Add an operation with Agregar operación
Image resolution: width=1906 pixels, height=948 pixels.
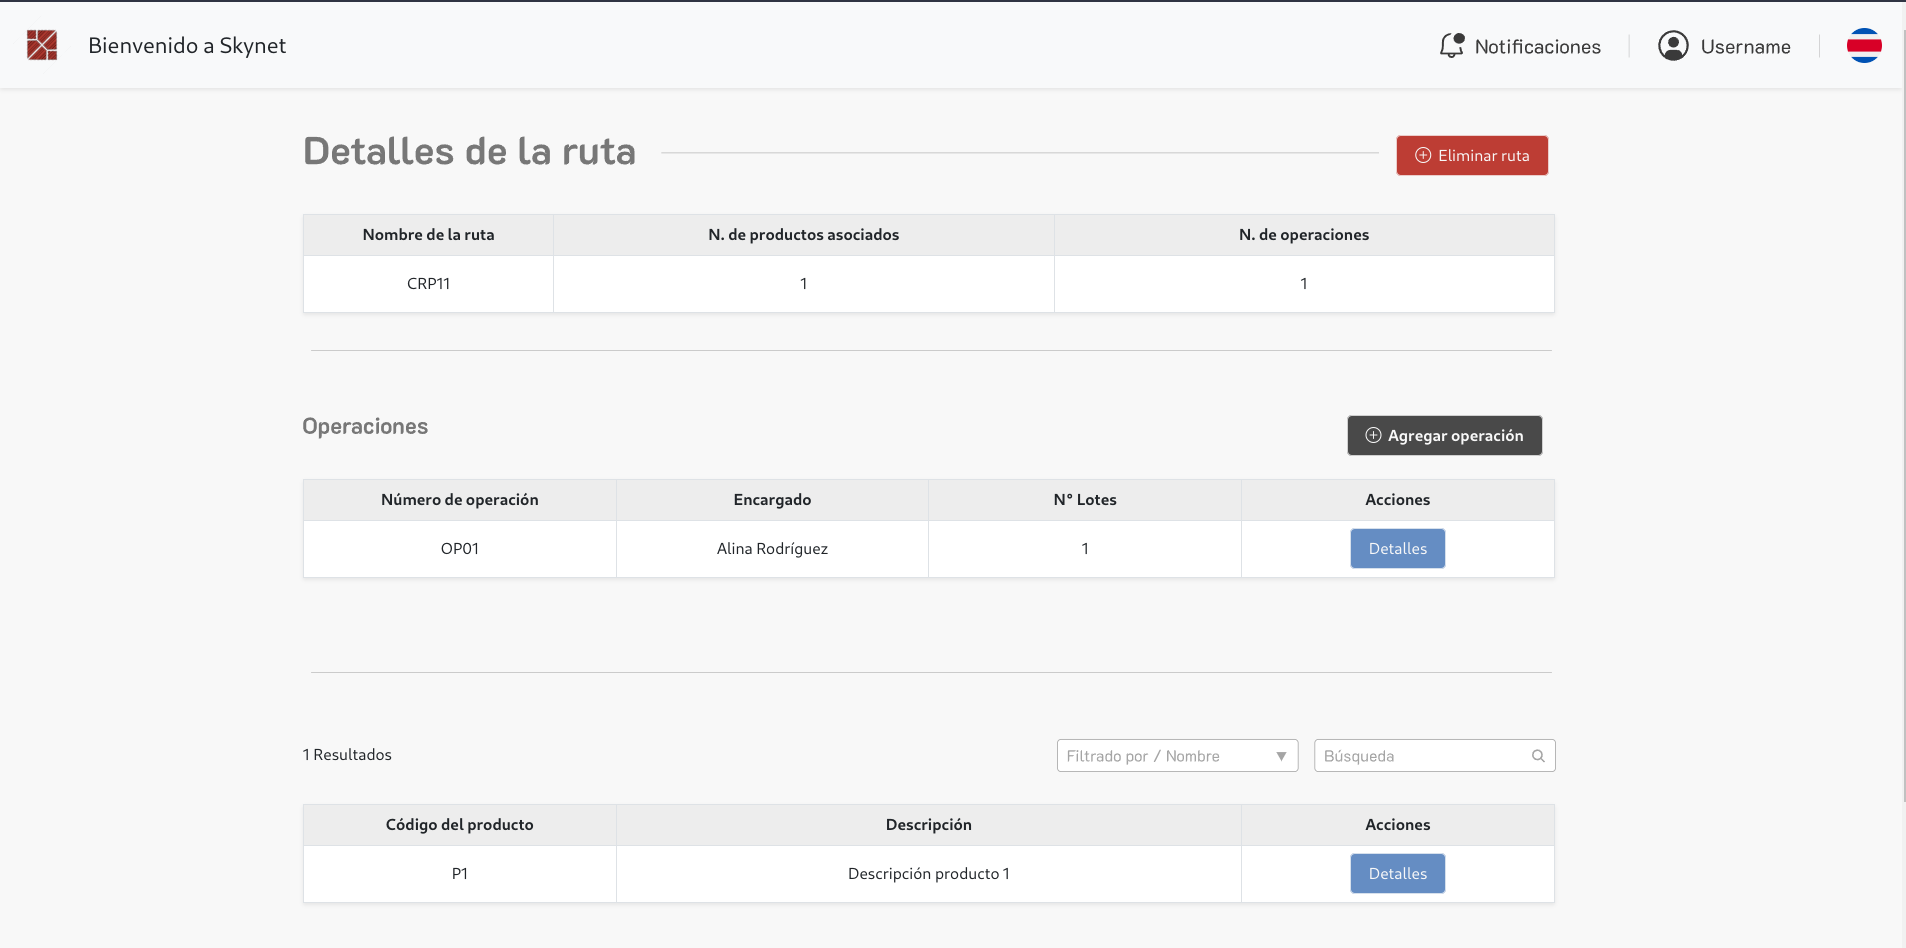pyautogui.click(x=1444, y=435)
